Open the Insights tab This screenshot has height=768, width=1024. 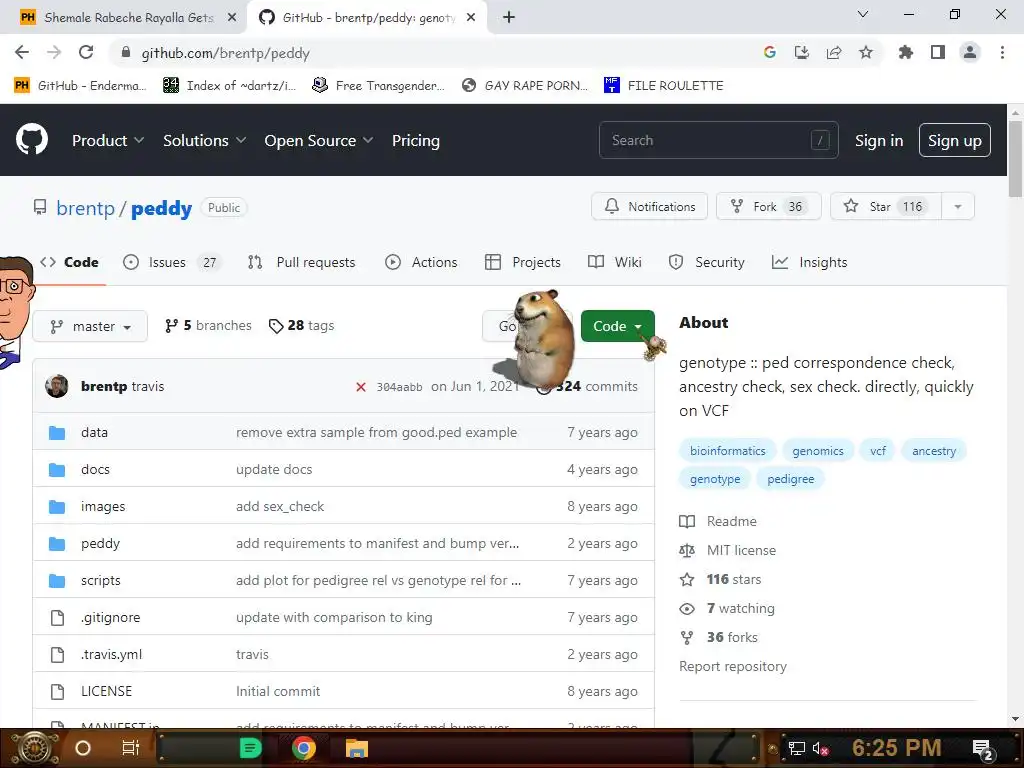tap(809, 263)
